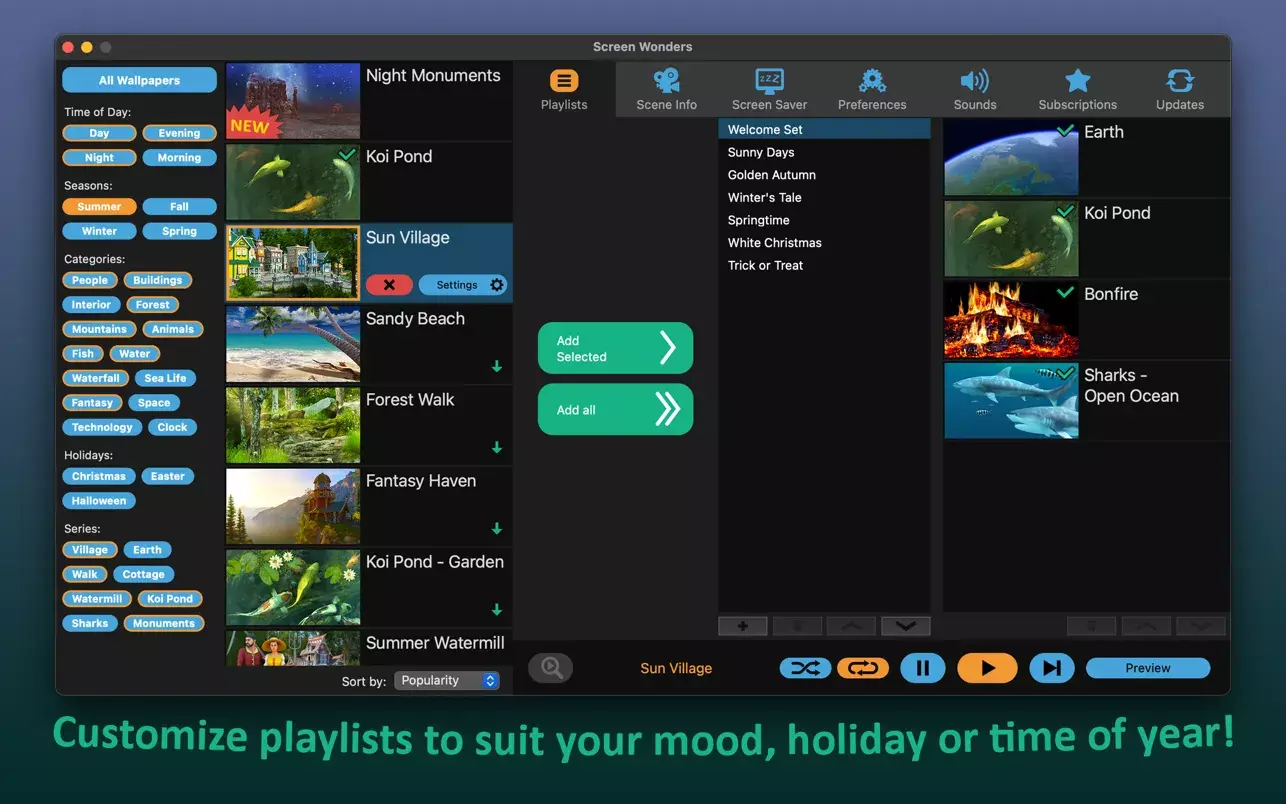Click the Preview button
Screen dimensions: 1286x804
(x=1147, y=668)
